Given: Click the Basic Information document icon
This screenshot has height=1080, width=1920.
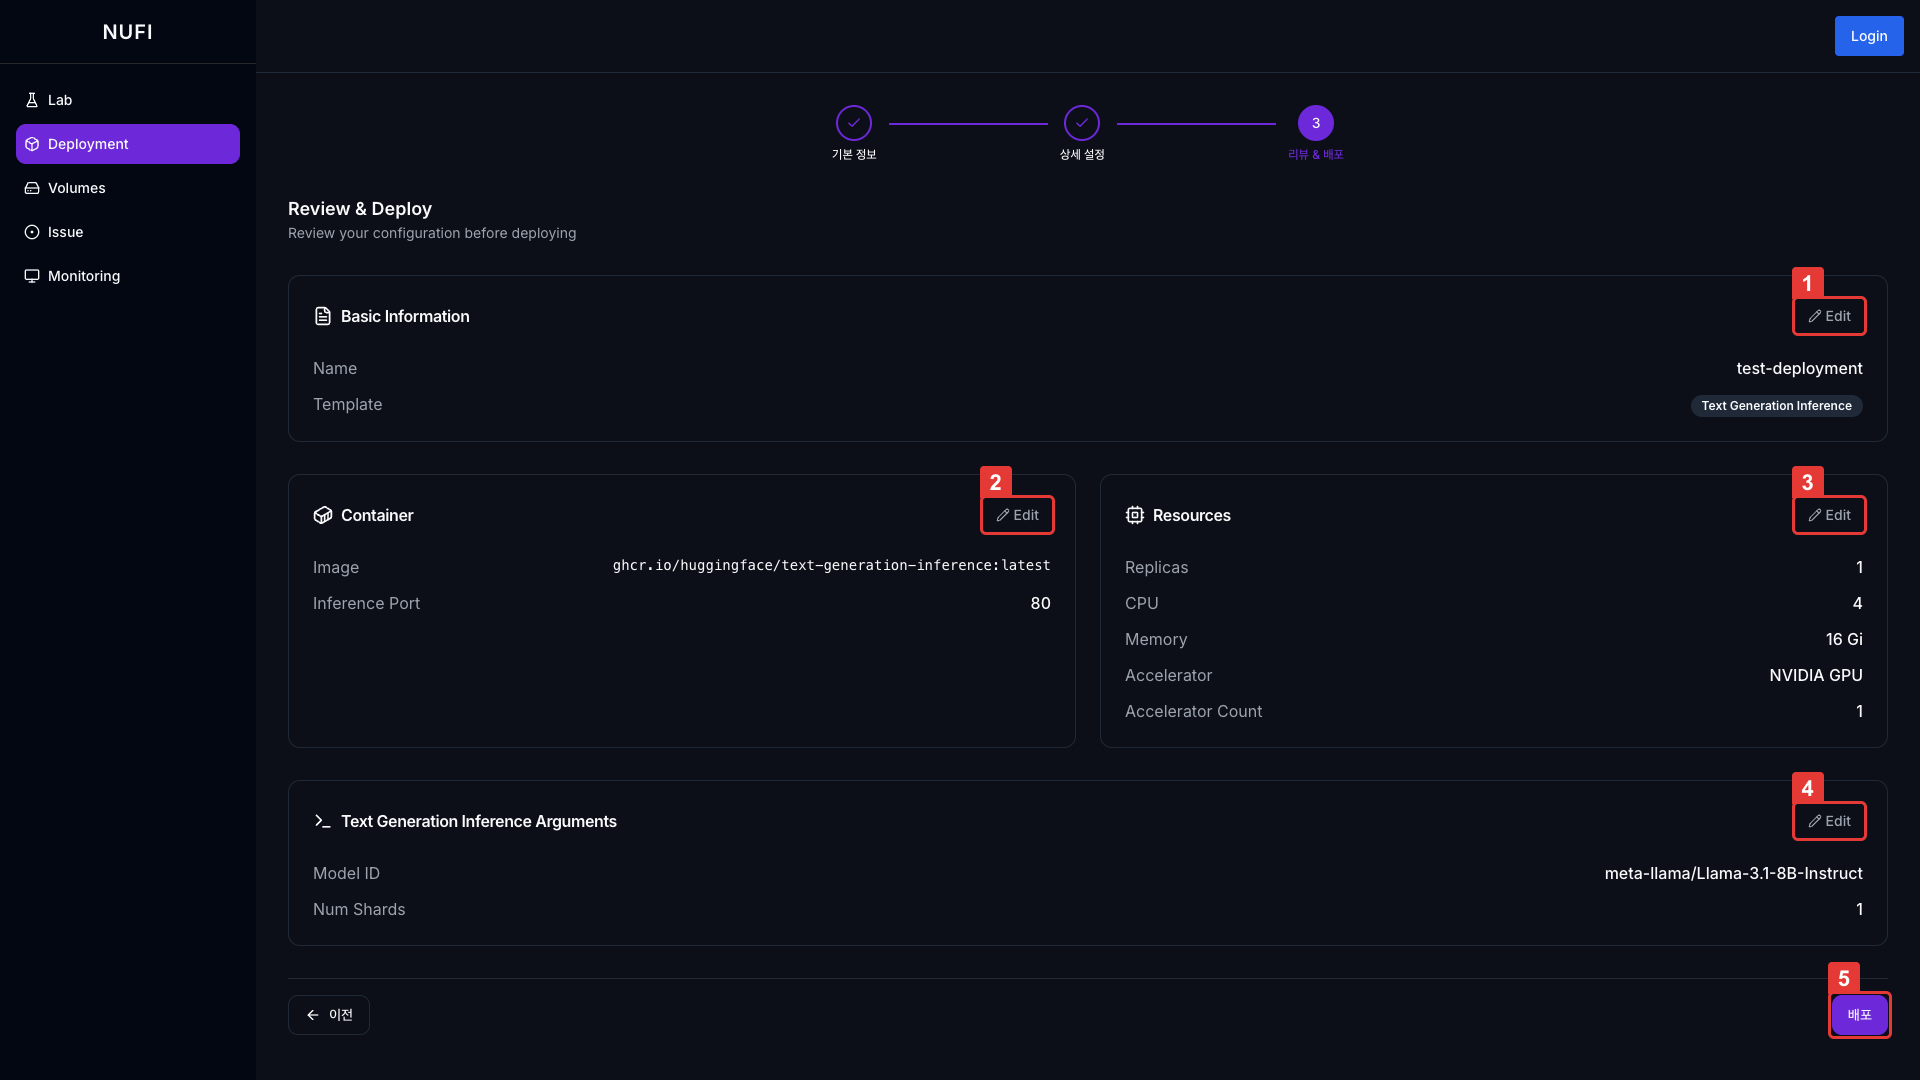Looking at the screenshot, I should pyautogui.click(x=322, y=316).
